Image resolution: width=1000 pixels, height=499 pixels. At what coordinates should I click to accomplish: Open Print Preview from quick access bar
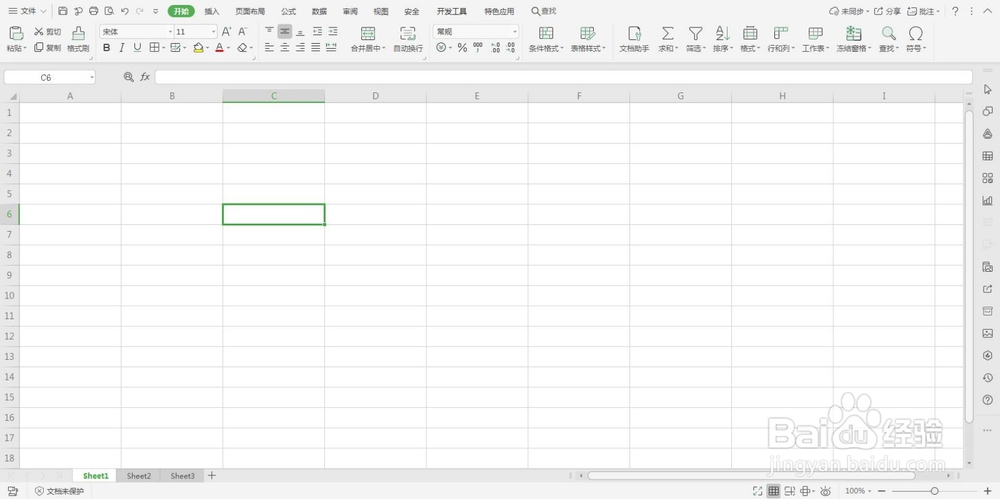coord(109,11)
